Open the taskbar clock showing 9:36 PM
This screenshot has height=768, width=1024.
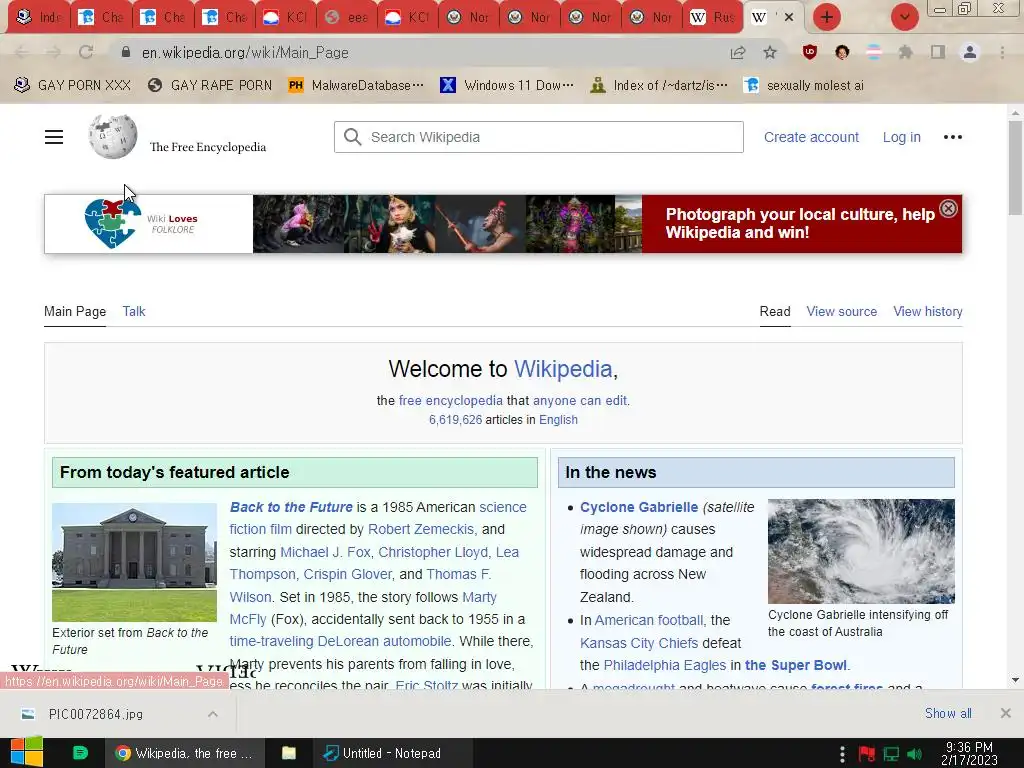point(969,754)
